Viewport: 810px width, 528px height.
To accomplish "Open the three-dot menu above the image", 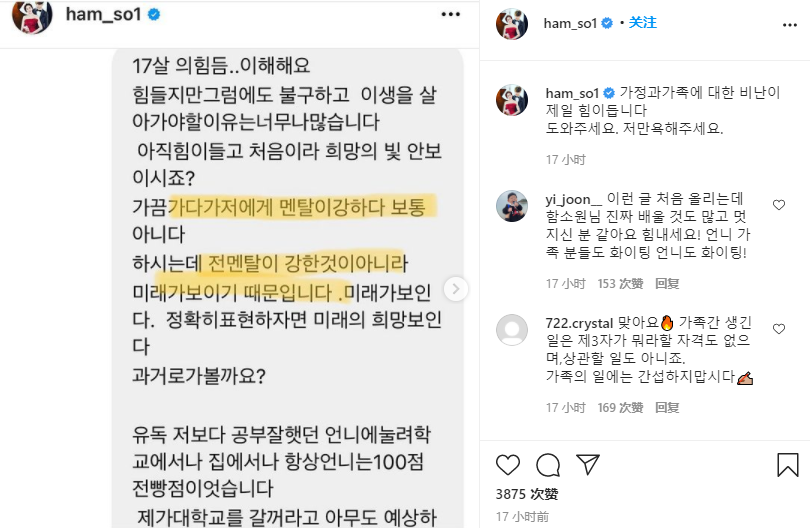I will [450, 14].
